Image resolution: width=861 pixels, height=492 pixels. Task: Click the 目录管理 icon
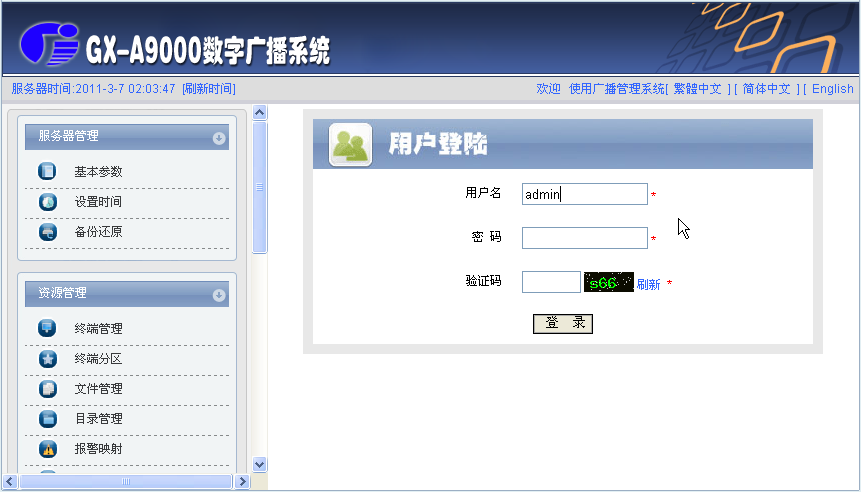pyautogui.click(x=48, y=418)
